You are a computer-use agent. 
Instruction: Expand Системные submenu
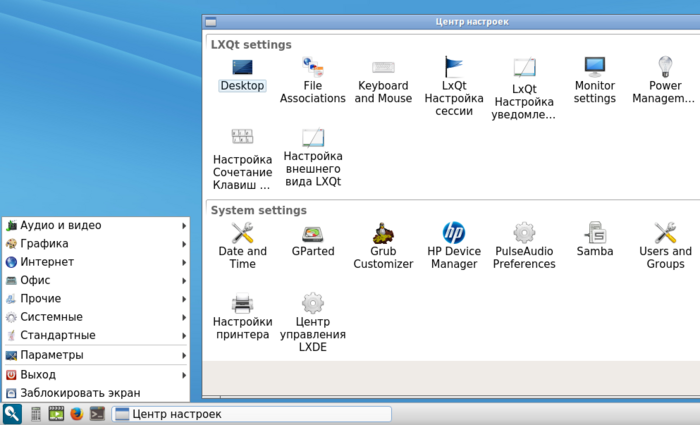click(x=96, y=317)
